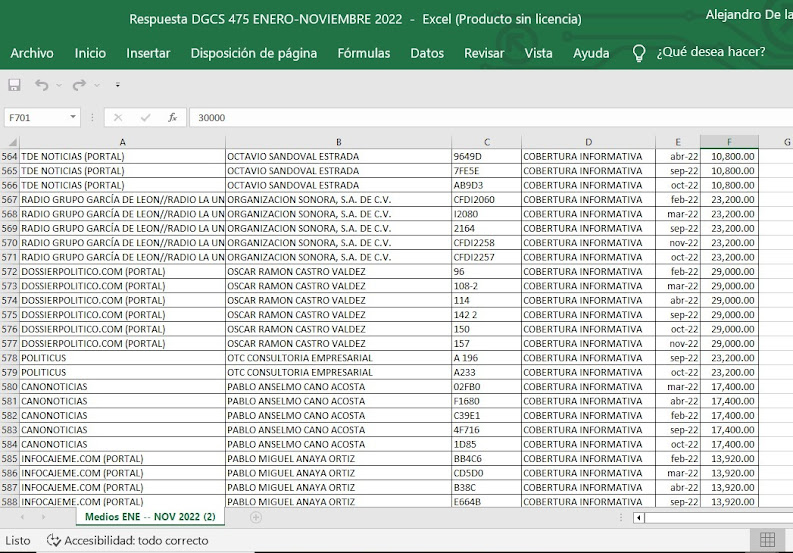This screenshot has height=553, width=793.
Task: Click horizontal scrollbar left arrow
Action: pyautogui.click(x=639, y=518)
